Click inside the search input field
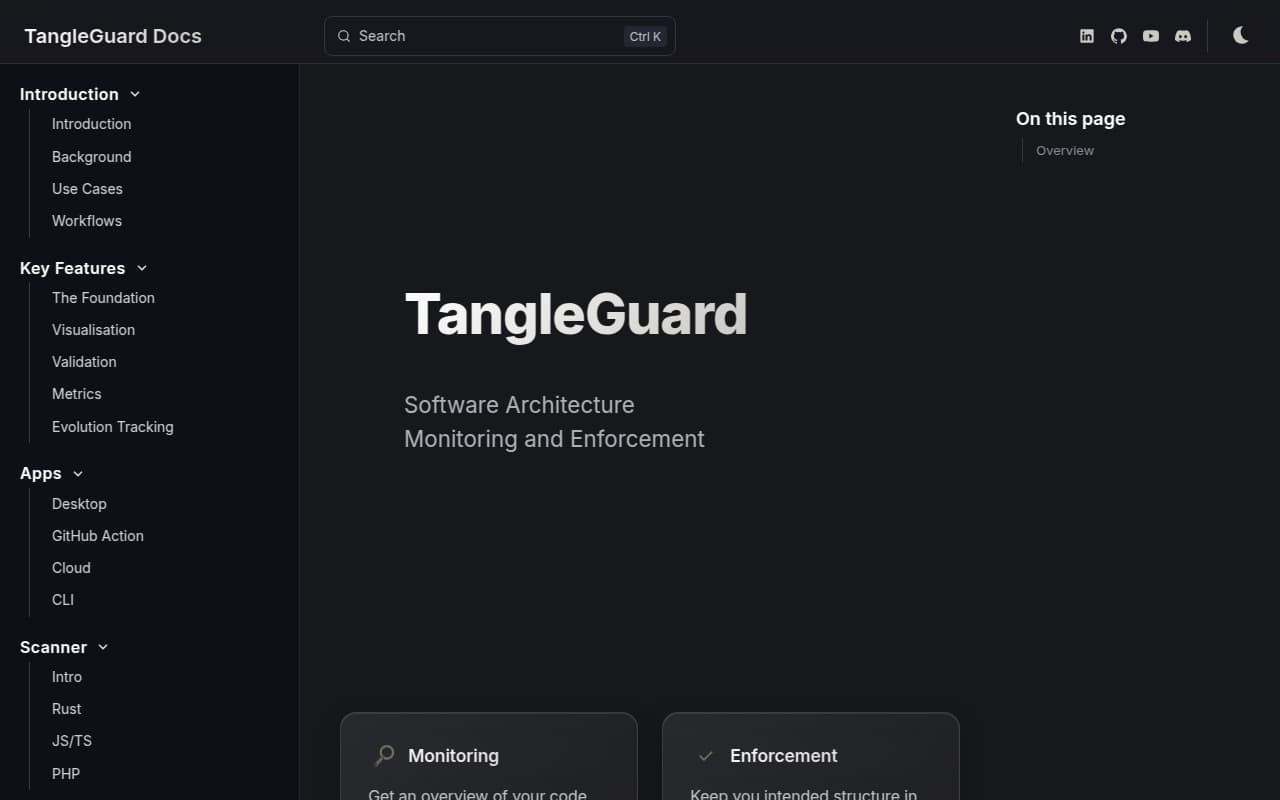The width and height of the screenshot is (1280, 800). point(480,36)
